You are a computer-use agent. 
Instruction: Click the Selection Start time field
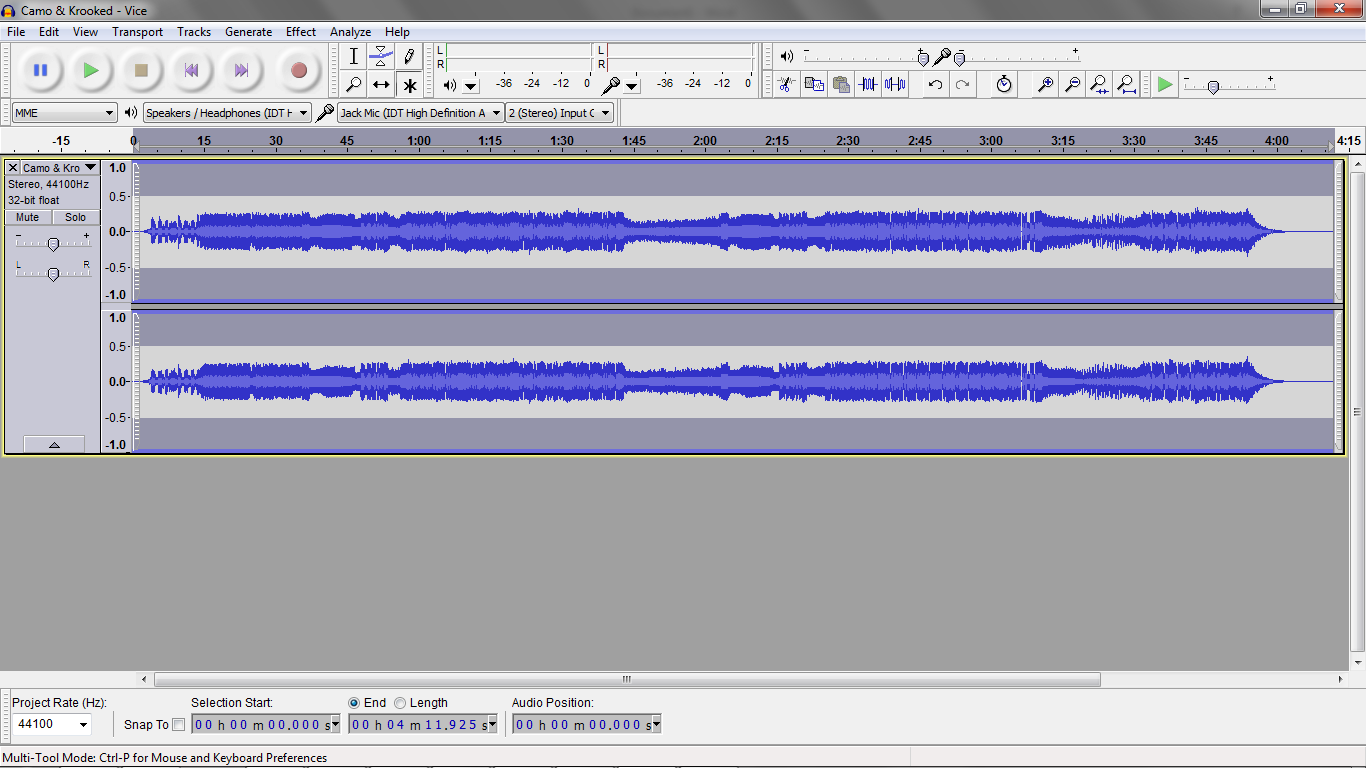[x=260, y=724]
